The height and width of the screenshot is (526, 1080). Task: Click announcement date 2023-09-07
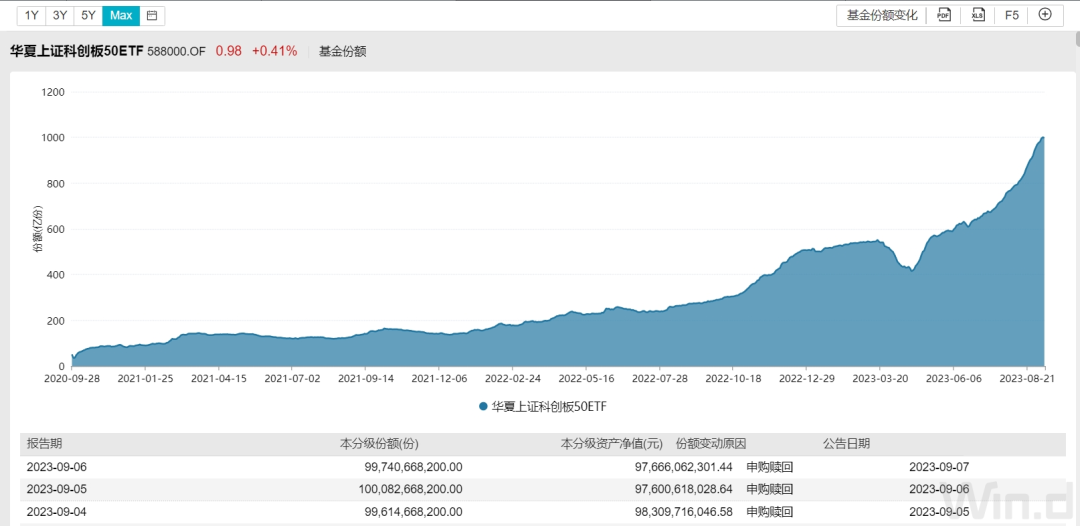(x=939, y=467)
